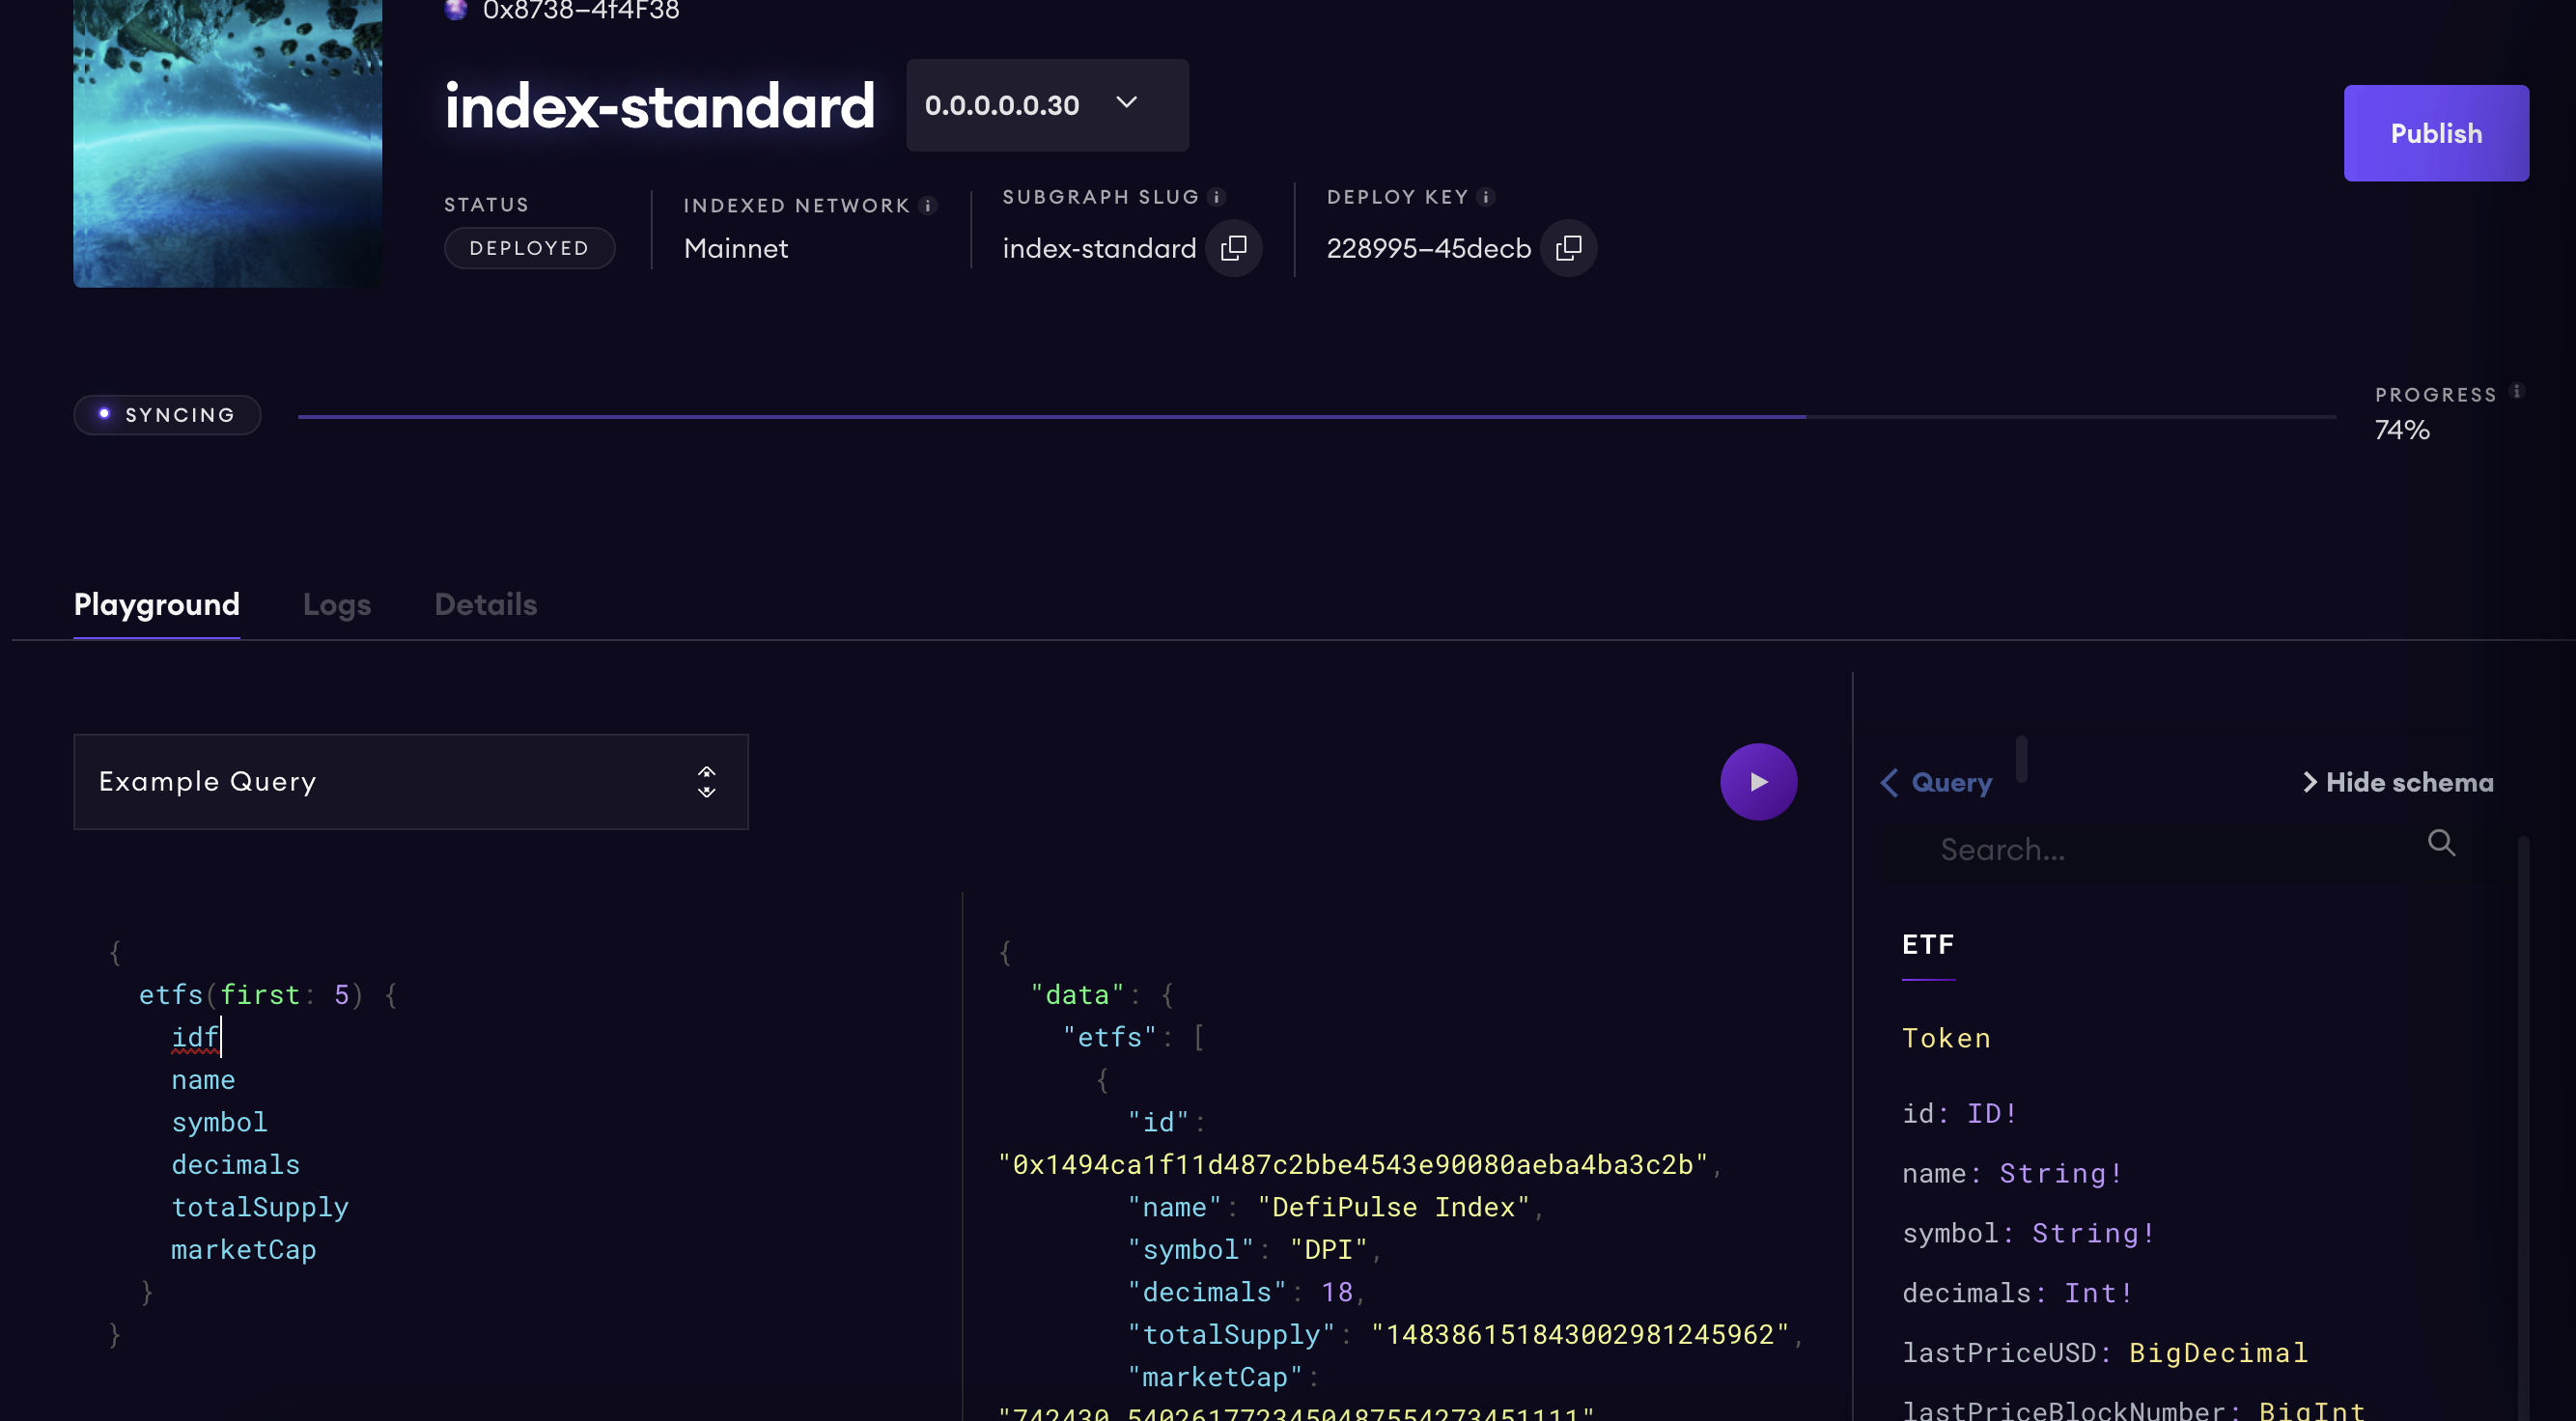This screenshot has width=2576, height=1421.
Task: Run the query with play button
Action: coord(1758,782)
